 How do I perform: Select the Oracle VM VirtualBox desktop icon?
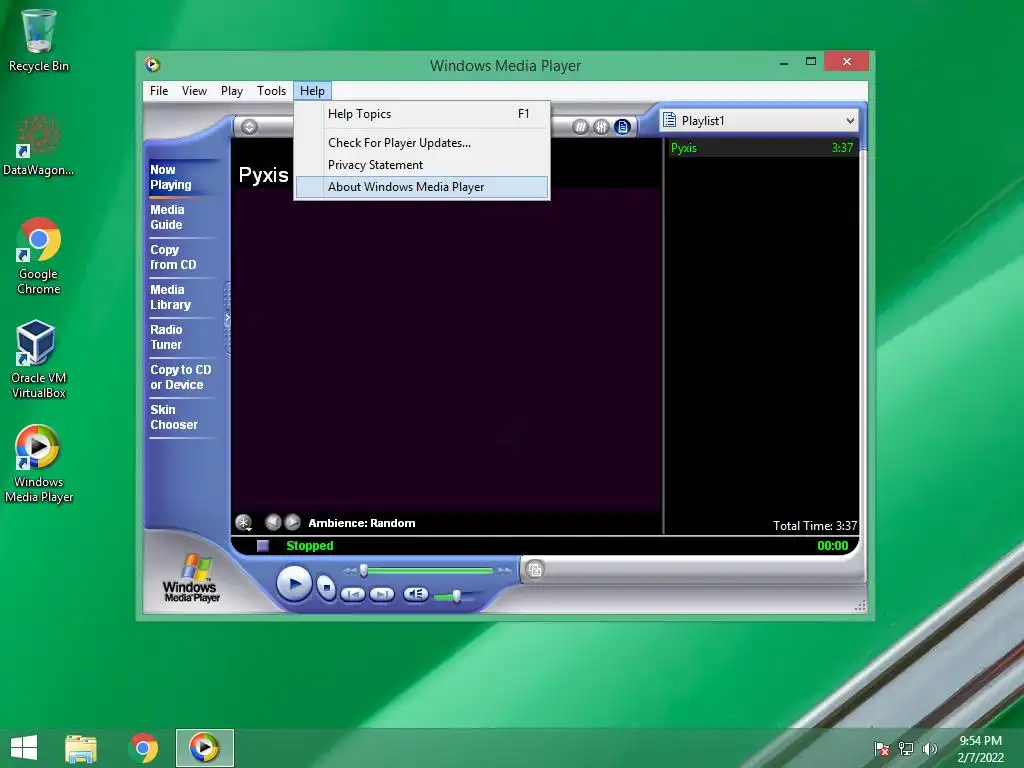pyautogui.click(x=39, y=359)
